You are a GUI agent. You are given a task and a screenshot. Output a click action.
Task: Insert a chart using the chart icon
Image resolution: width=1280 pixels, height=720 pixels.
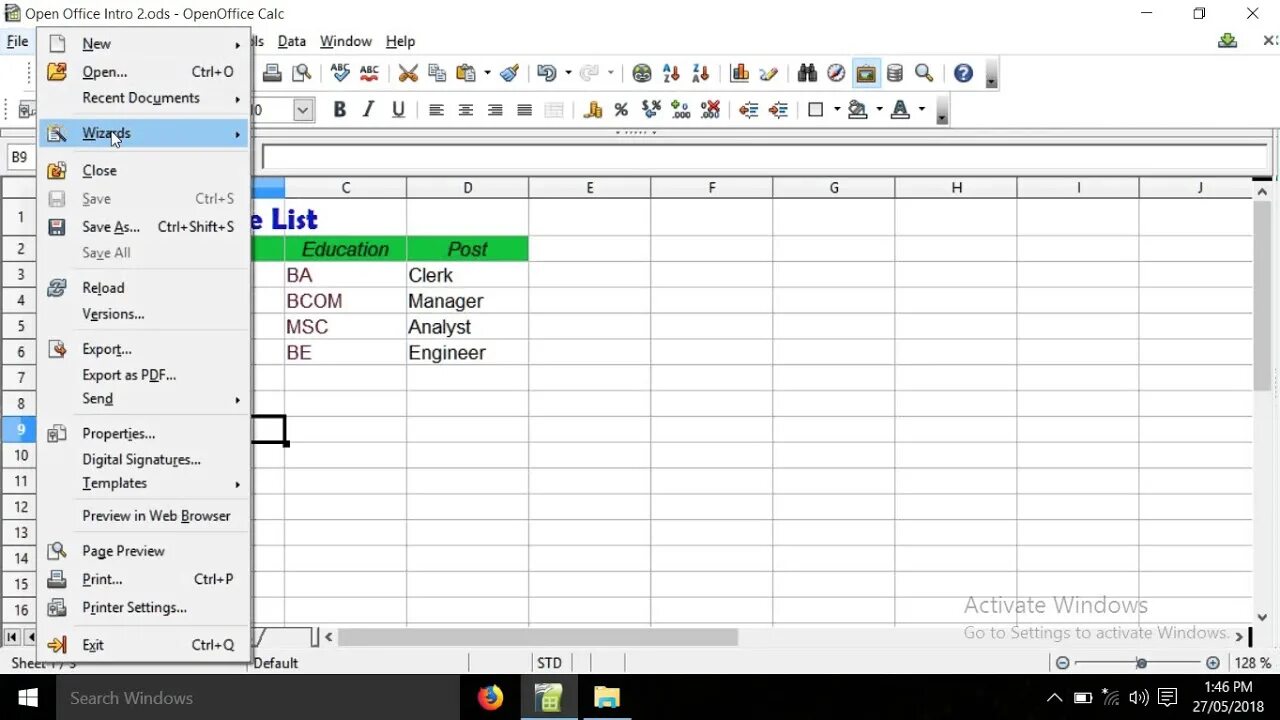point(740,73)
